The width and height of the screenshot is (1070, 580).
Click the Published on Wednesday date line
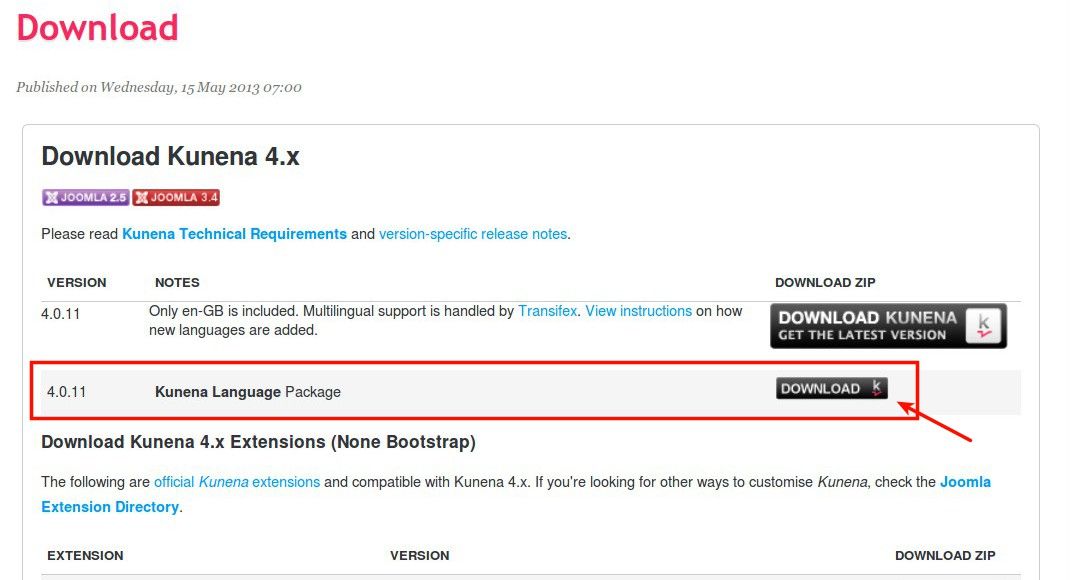(159, 87)
